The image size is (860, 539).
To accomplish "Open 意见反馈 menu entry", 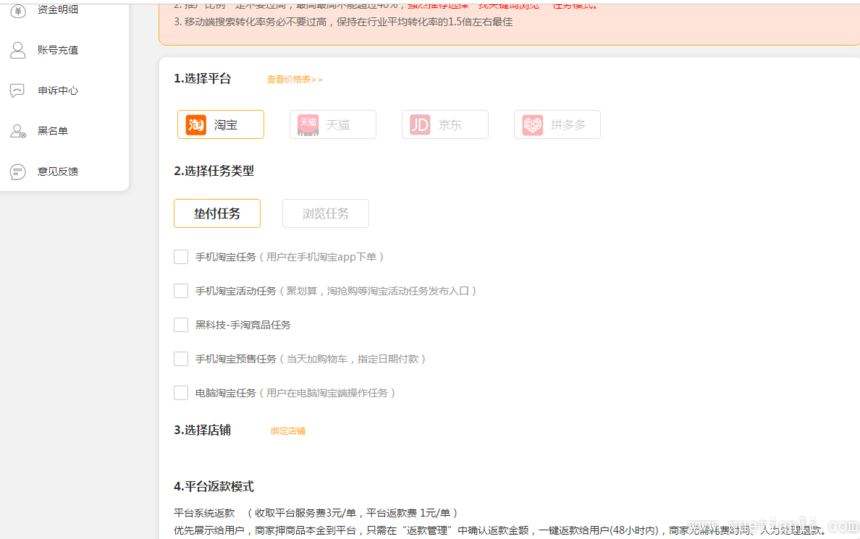I will coord(58,172).
